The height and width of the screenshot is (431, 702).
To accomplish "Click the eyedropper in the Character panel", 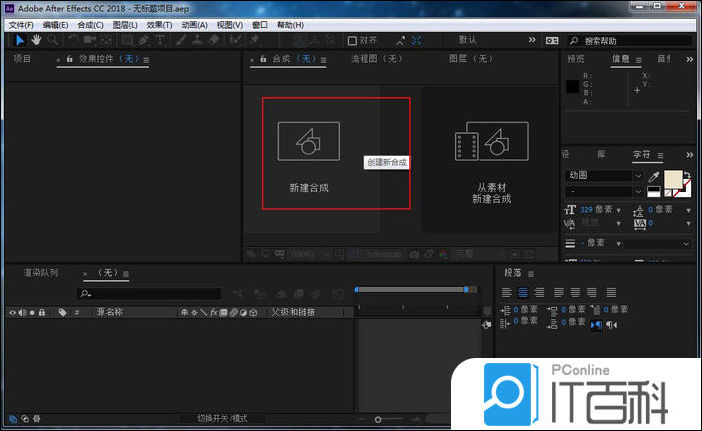I will point(653,176).
